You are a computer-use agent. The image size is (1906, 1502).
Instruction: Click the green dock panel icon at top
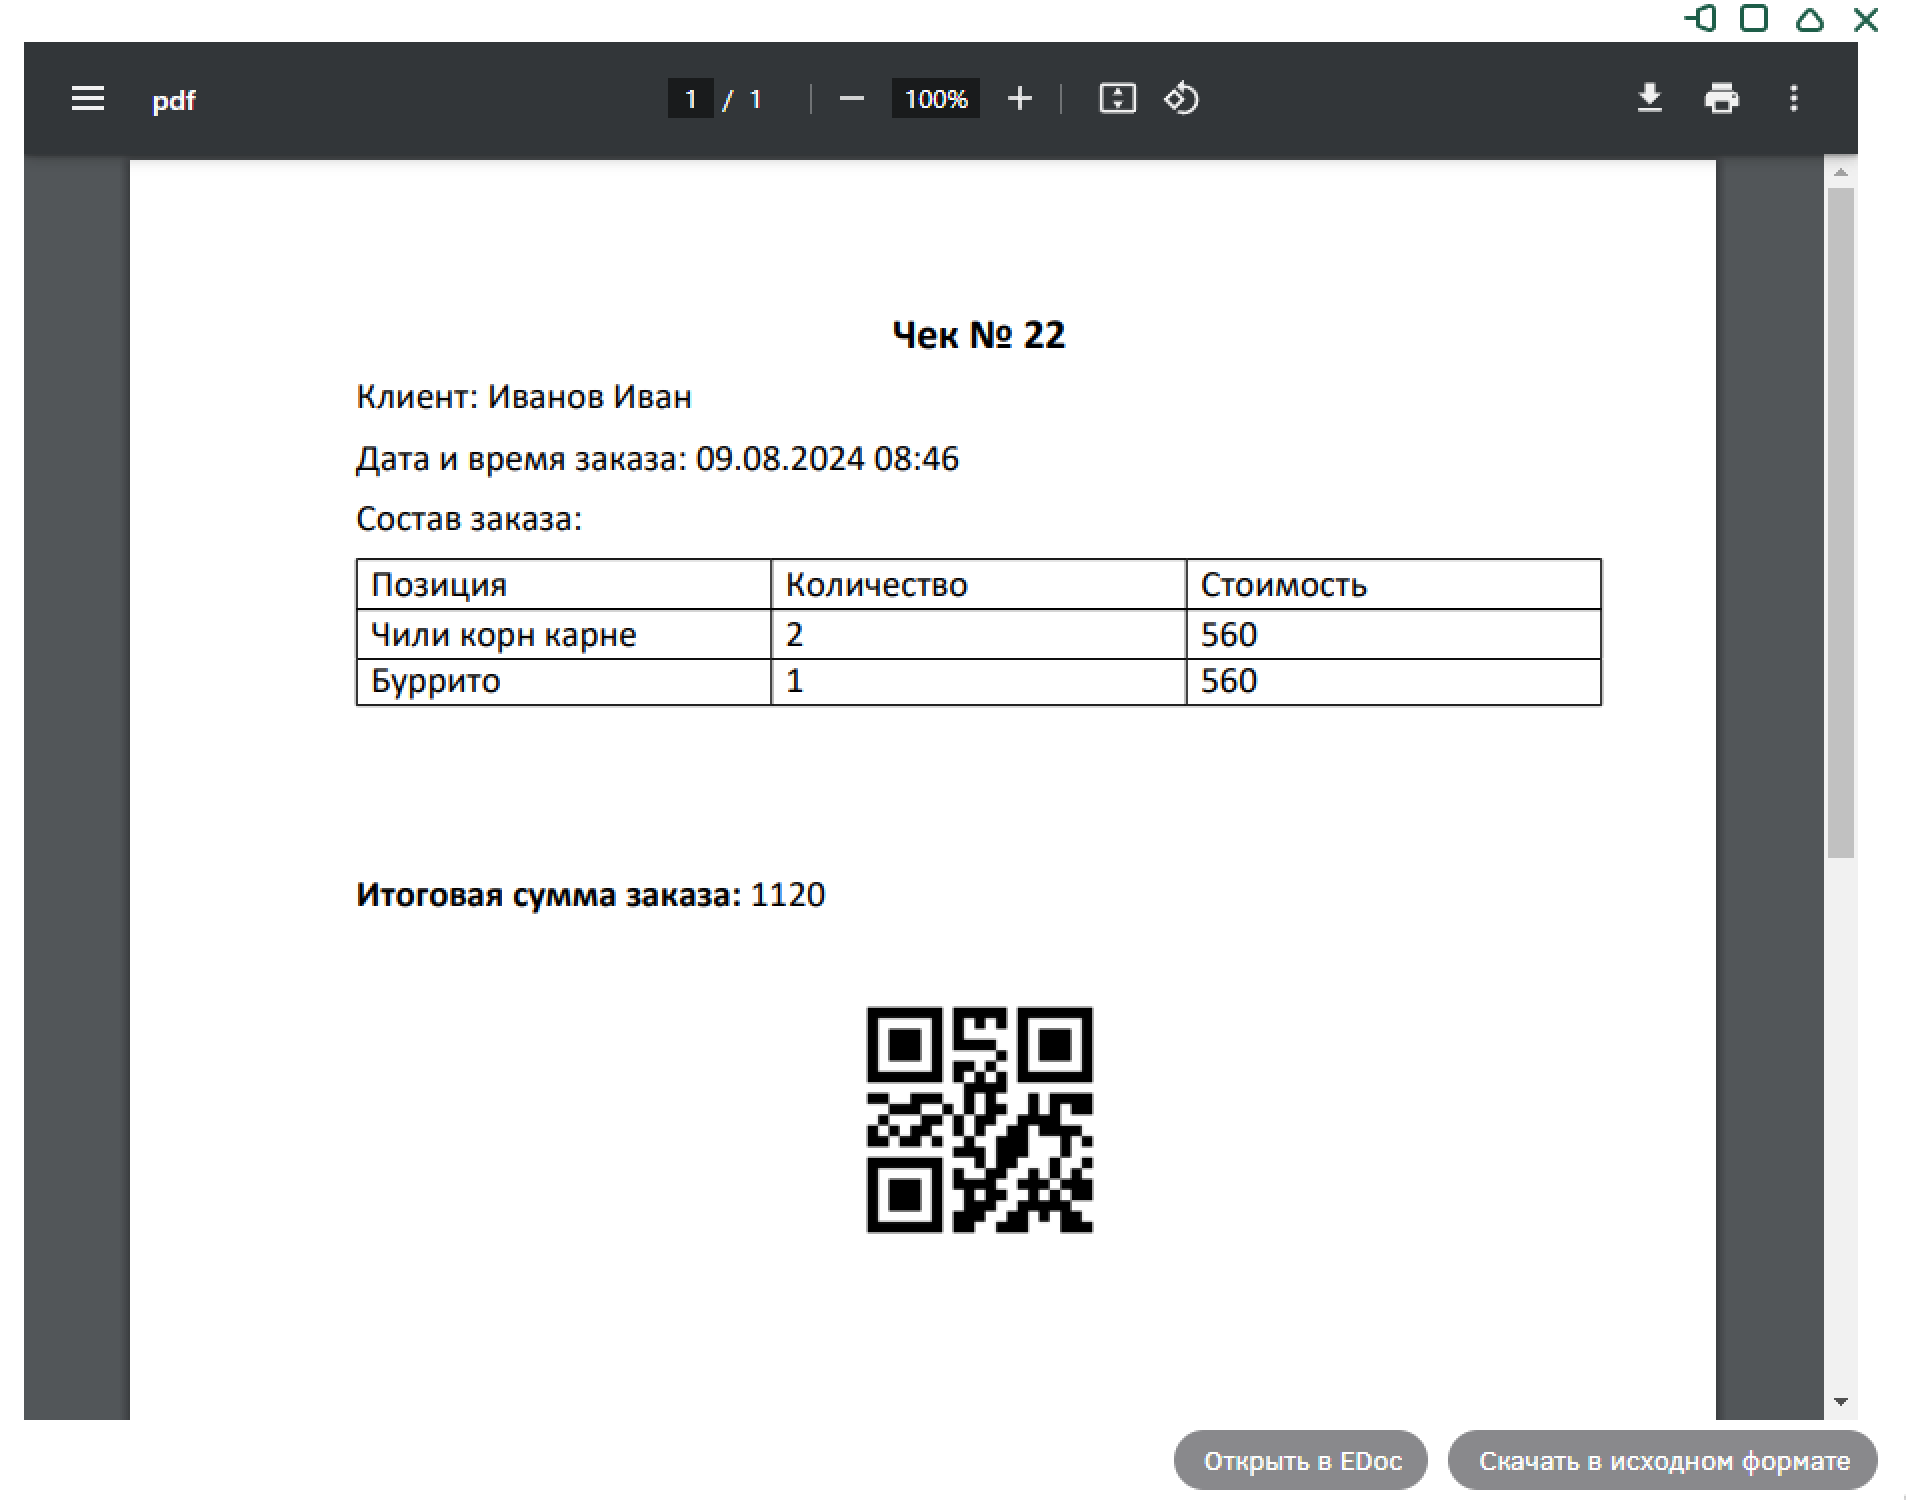[x=1700, y=19]
